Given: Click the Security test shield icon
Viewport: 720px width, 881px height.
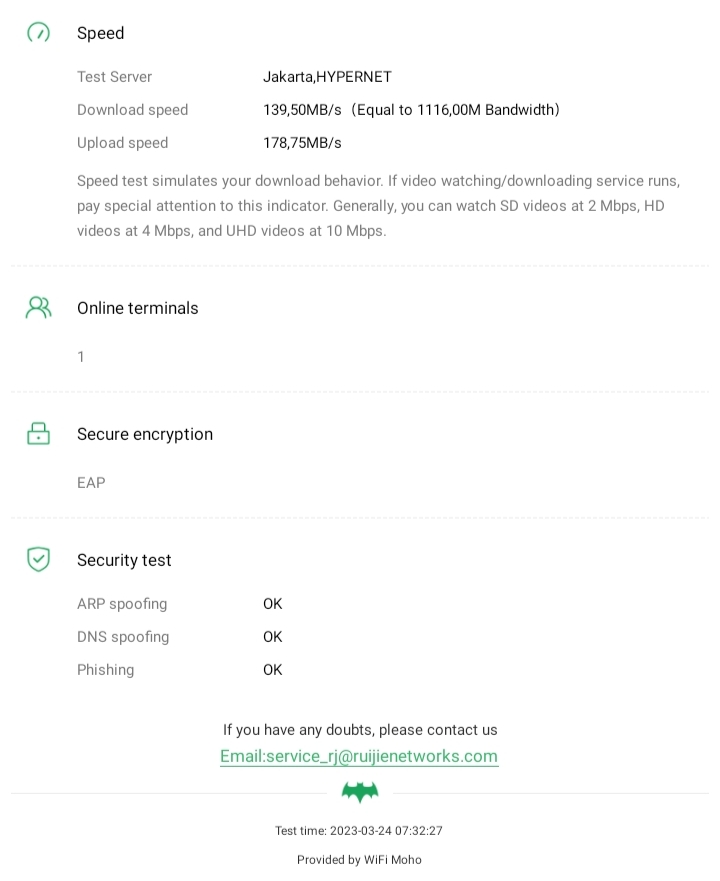Looking at the screenshot, I should (38, 559).
